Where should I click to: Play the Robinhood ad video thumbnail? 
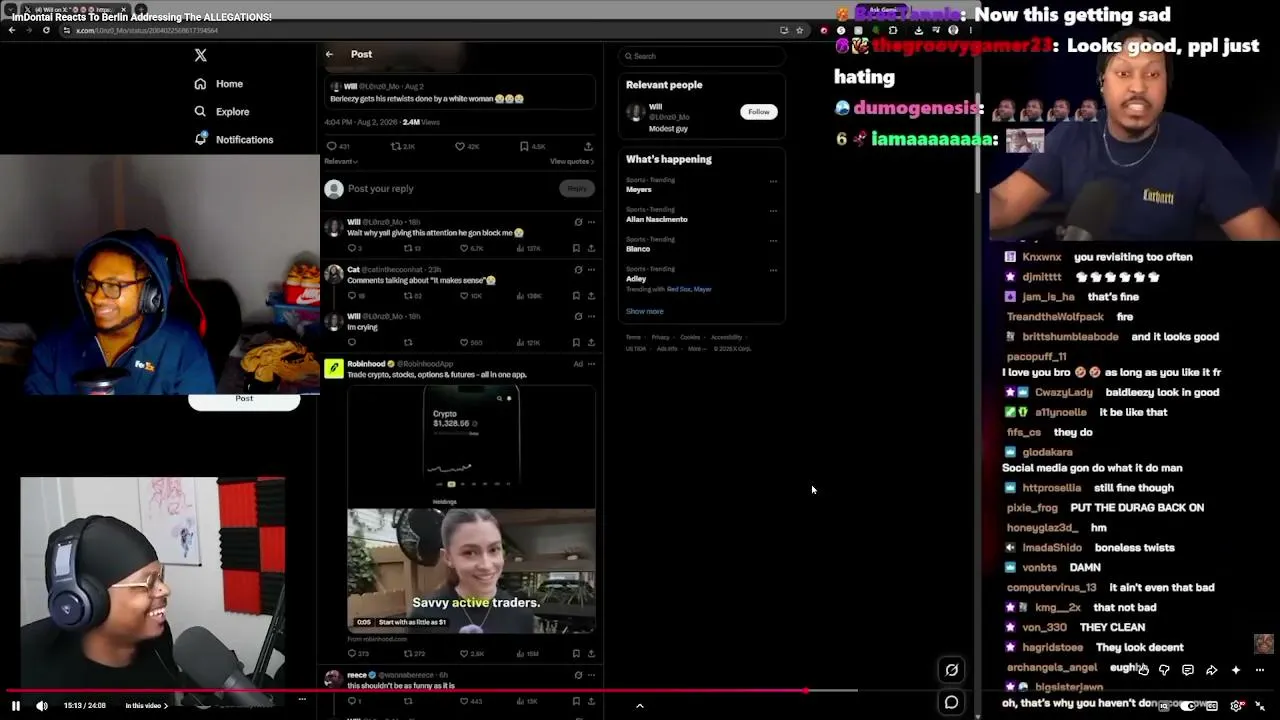(471, 570)
